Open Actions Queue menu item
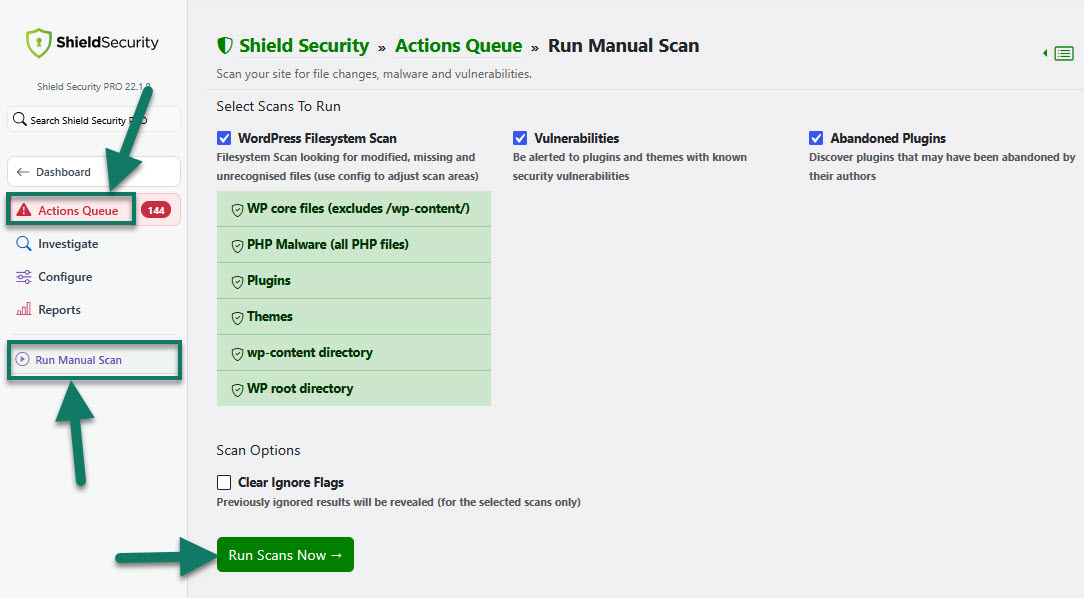Screen dimensions: 1084x598 94,210
